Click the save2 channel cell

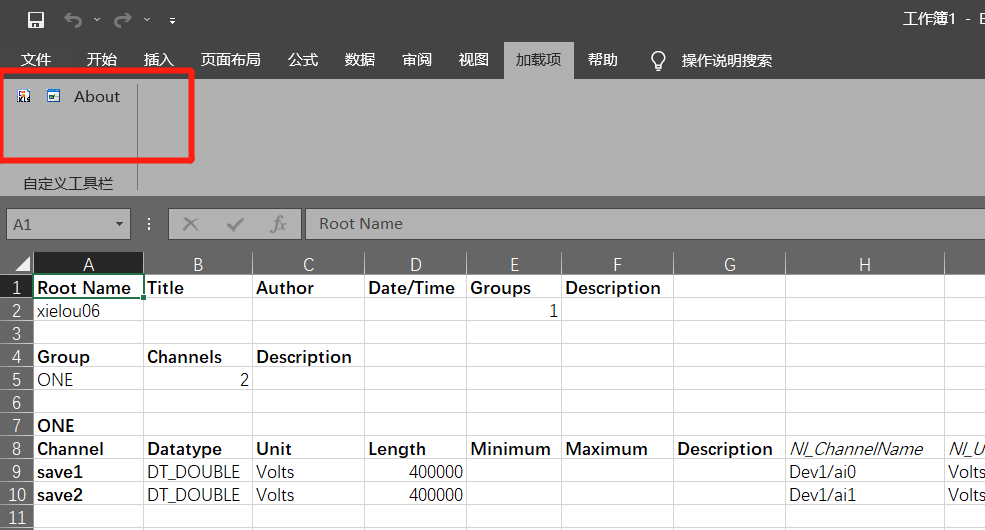89,495
